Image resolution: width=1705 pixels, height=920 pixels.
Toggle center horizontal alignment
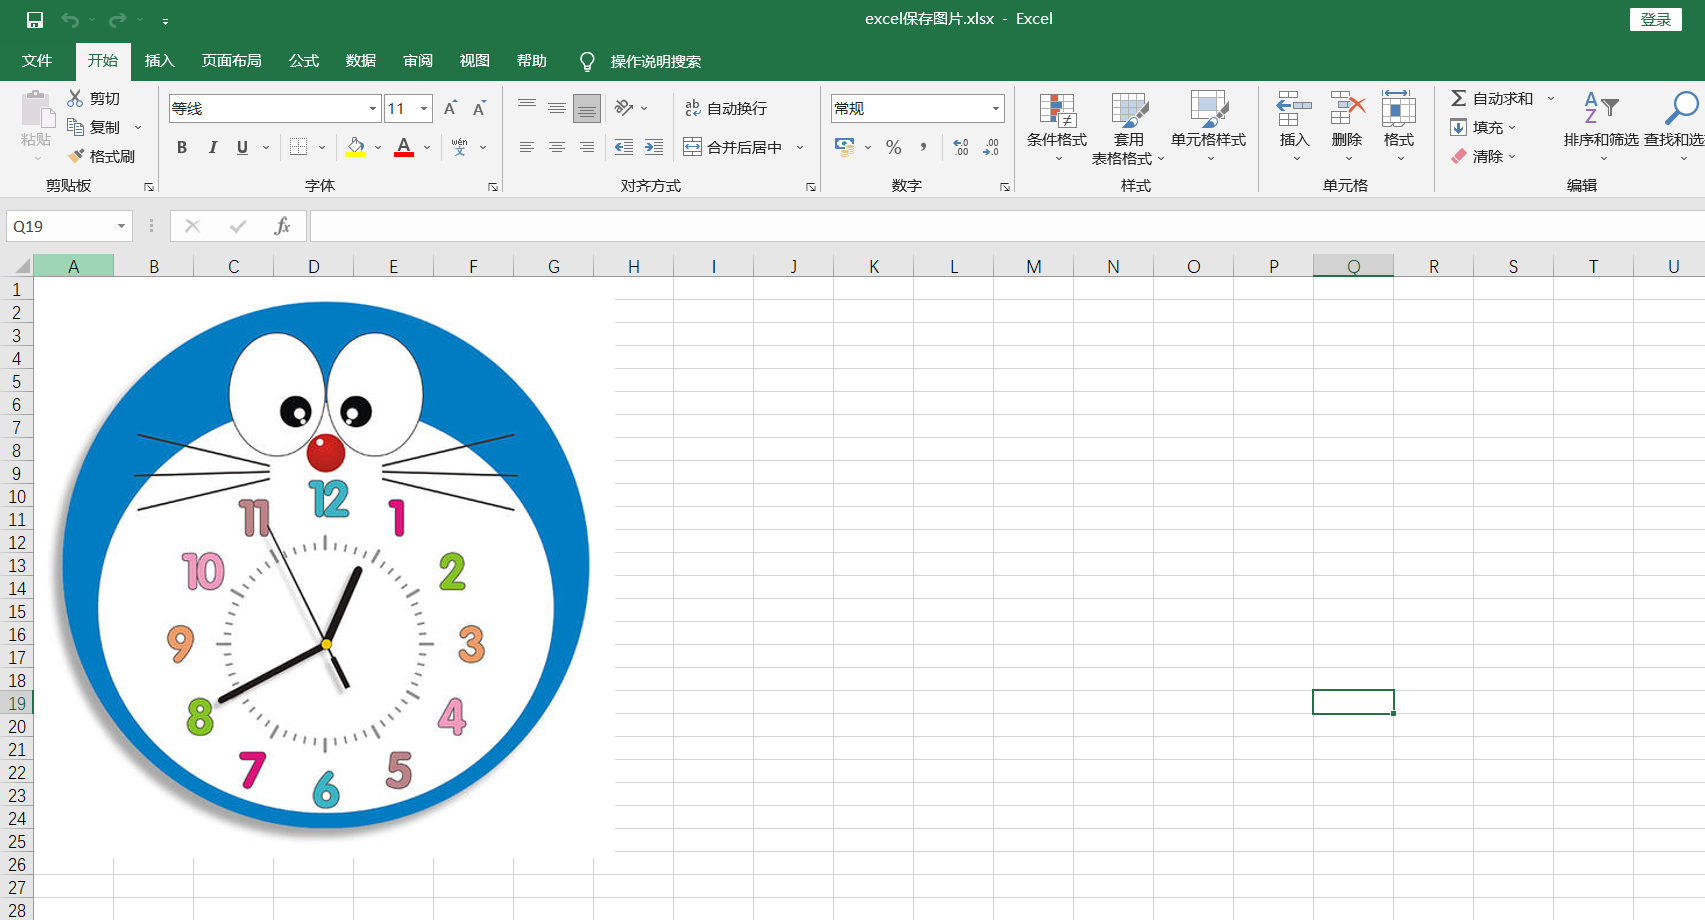click(557, 147)
